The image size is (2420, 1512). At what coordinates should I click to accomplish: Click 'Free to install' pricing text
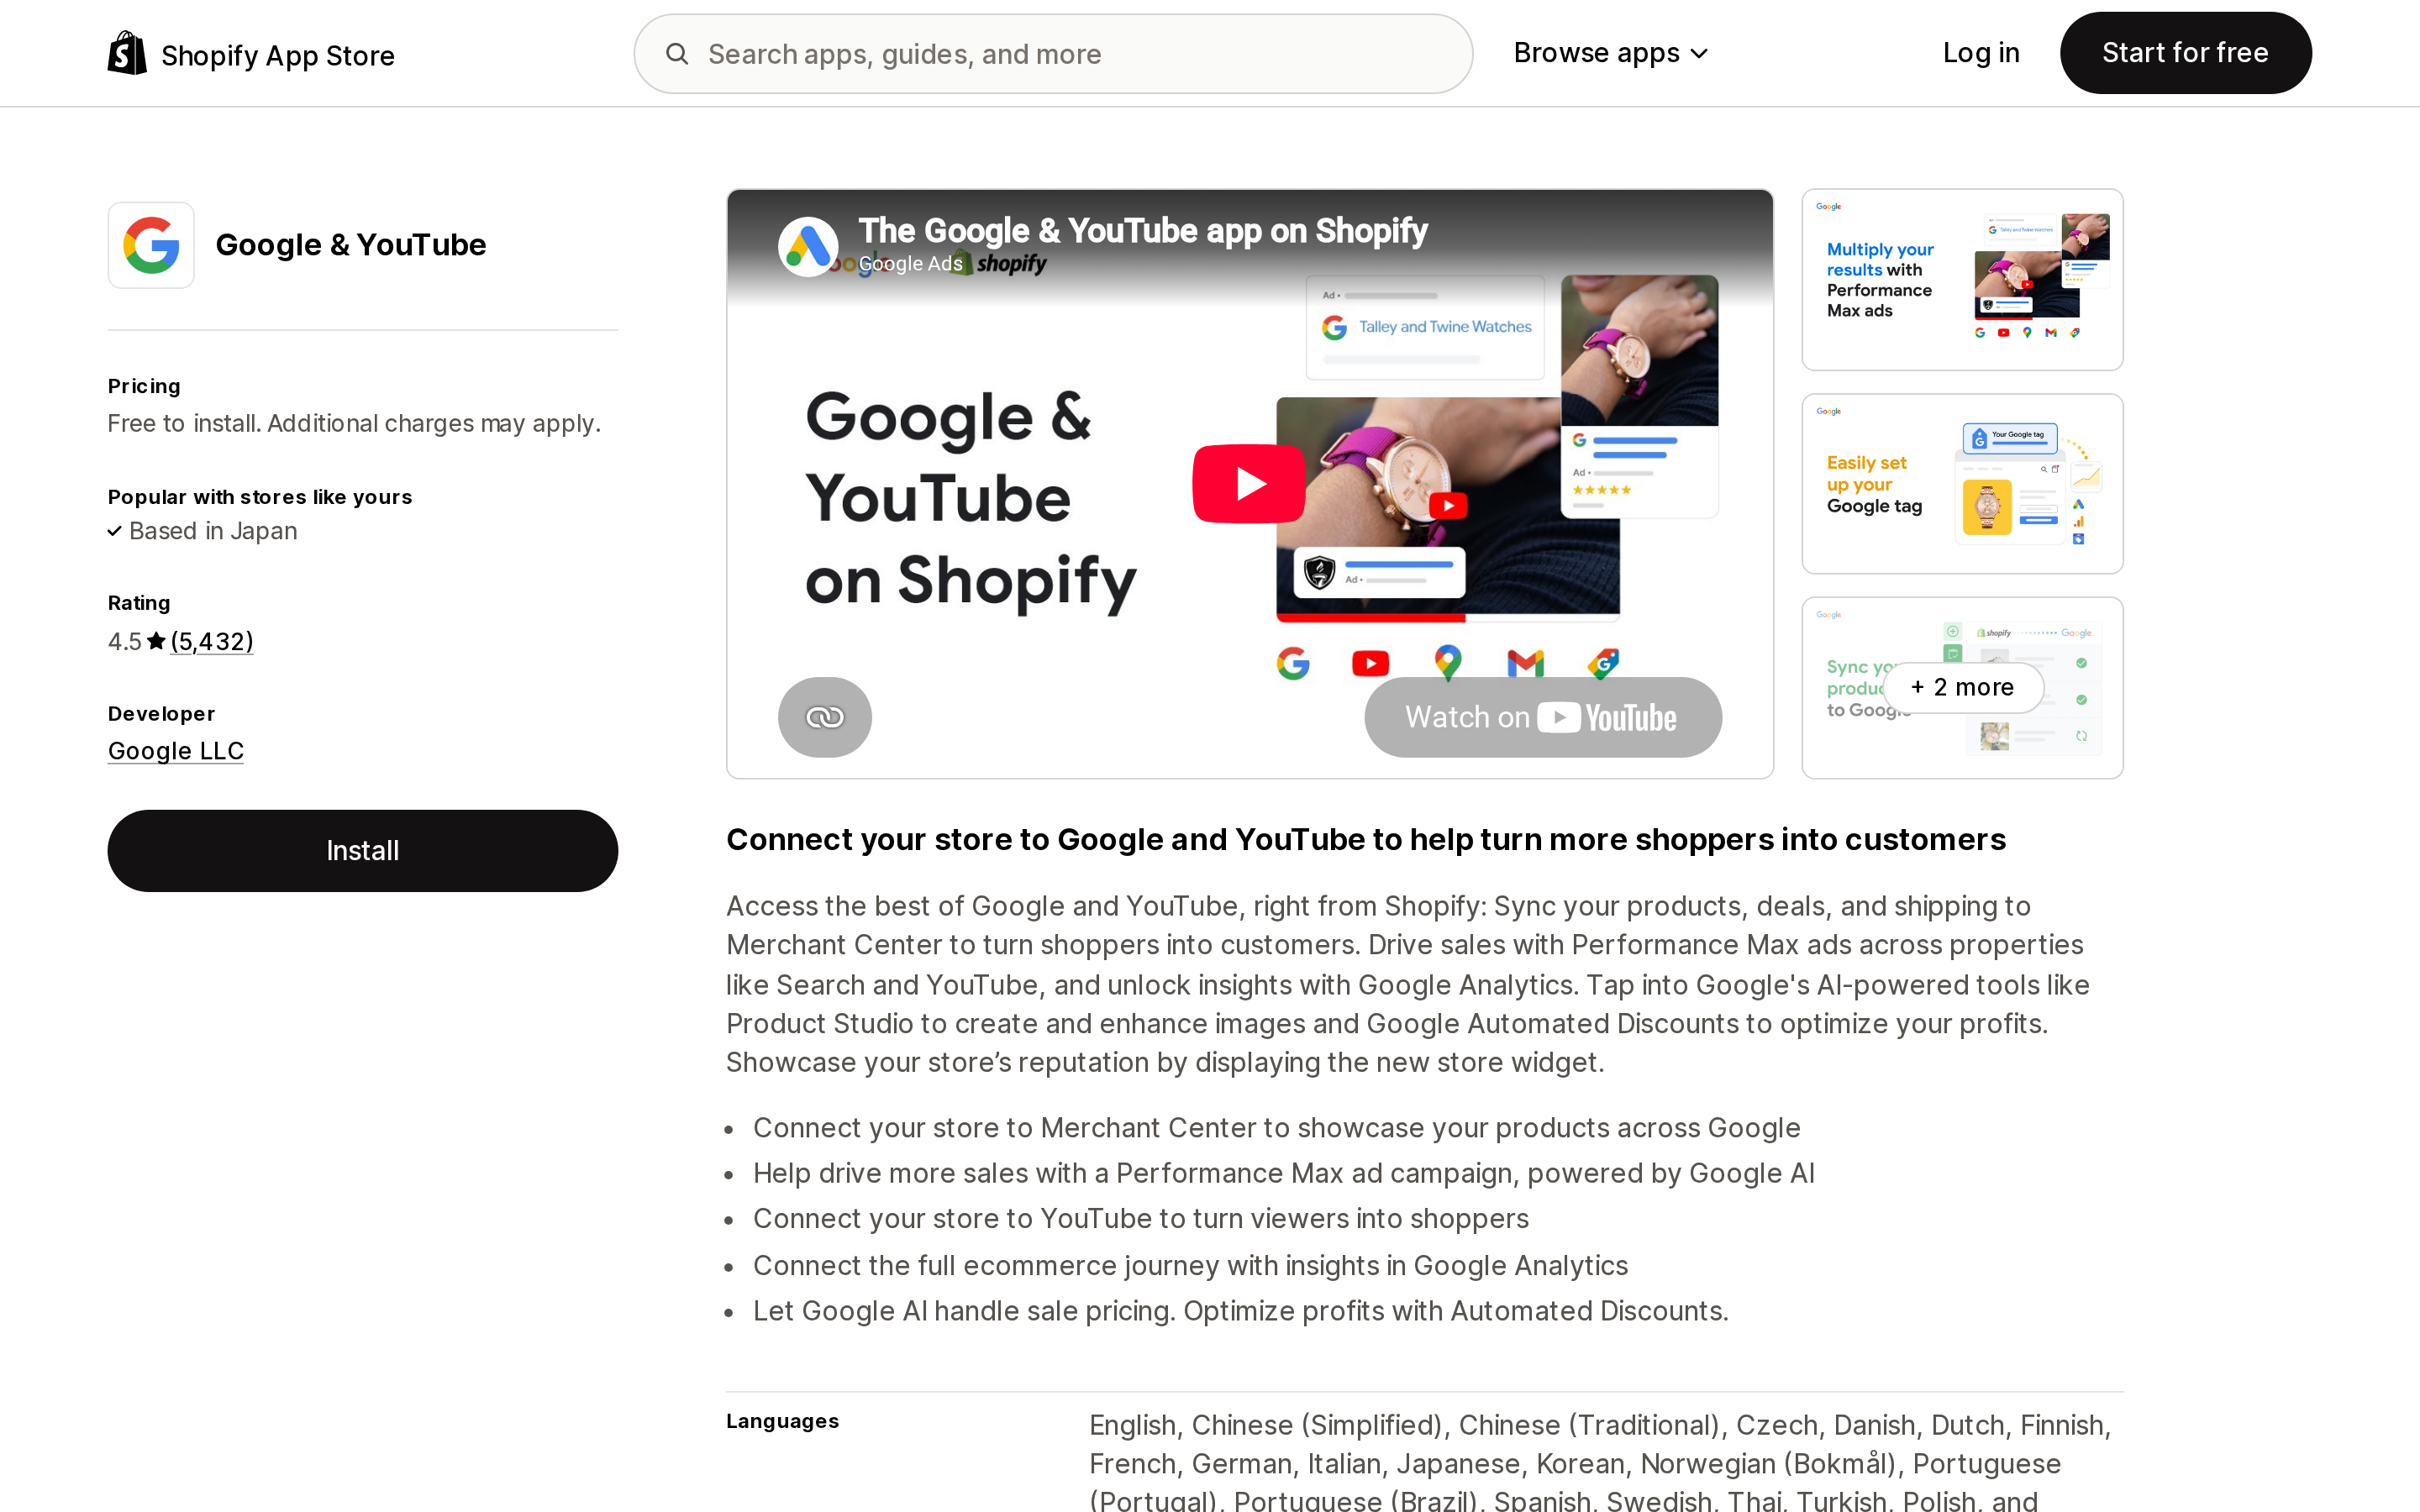click(x=354, y=423)
